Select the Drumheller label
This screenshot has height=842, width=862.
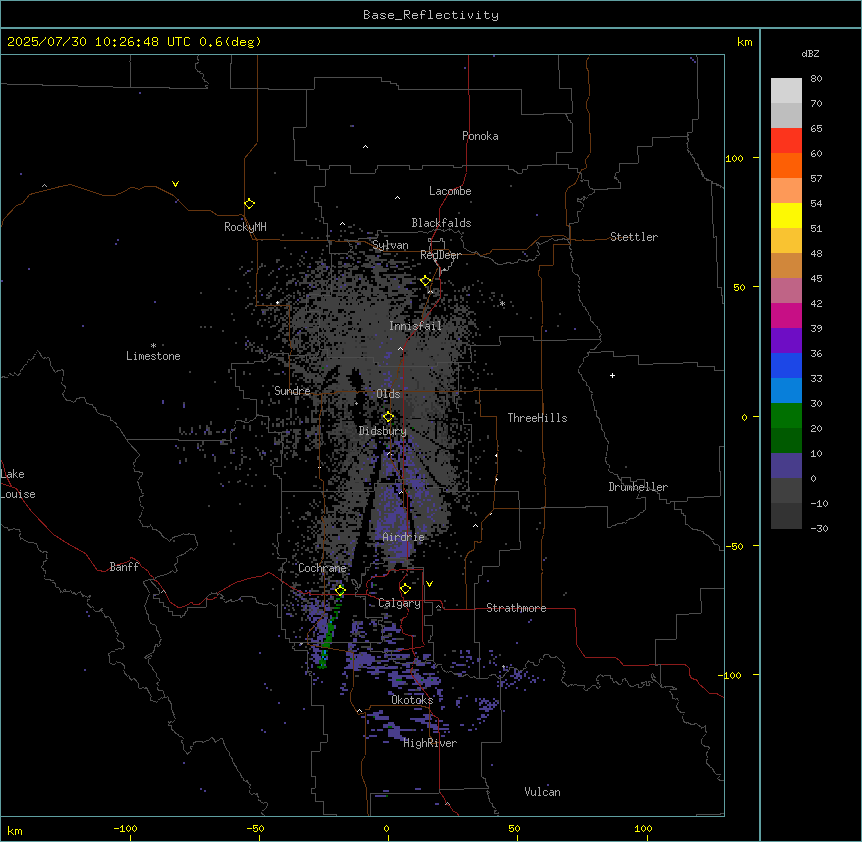tap(638, 487)
